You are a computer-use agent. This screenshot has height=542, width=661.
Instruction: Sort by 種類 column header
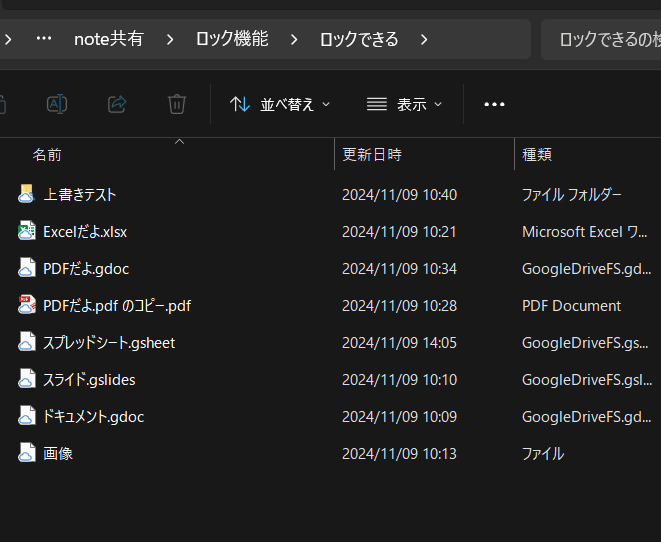coord(537,155)
